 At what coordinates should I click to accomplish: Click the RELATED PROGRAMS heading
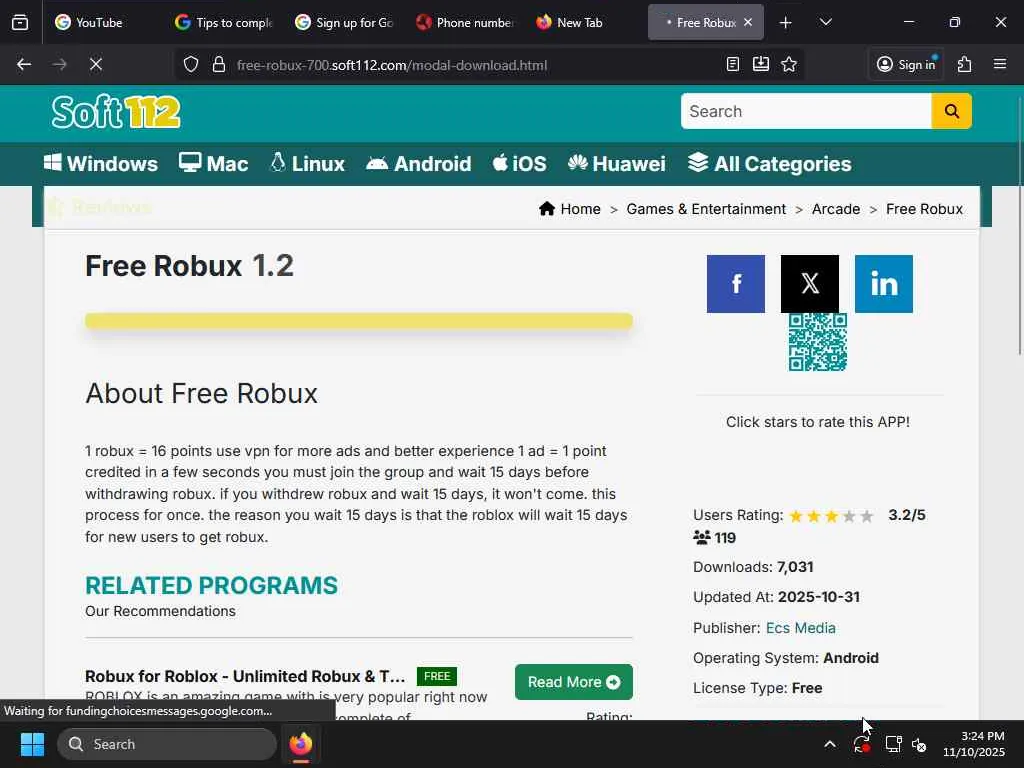click(x=212, y=585)
